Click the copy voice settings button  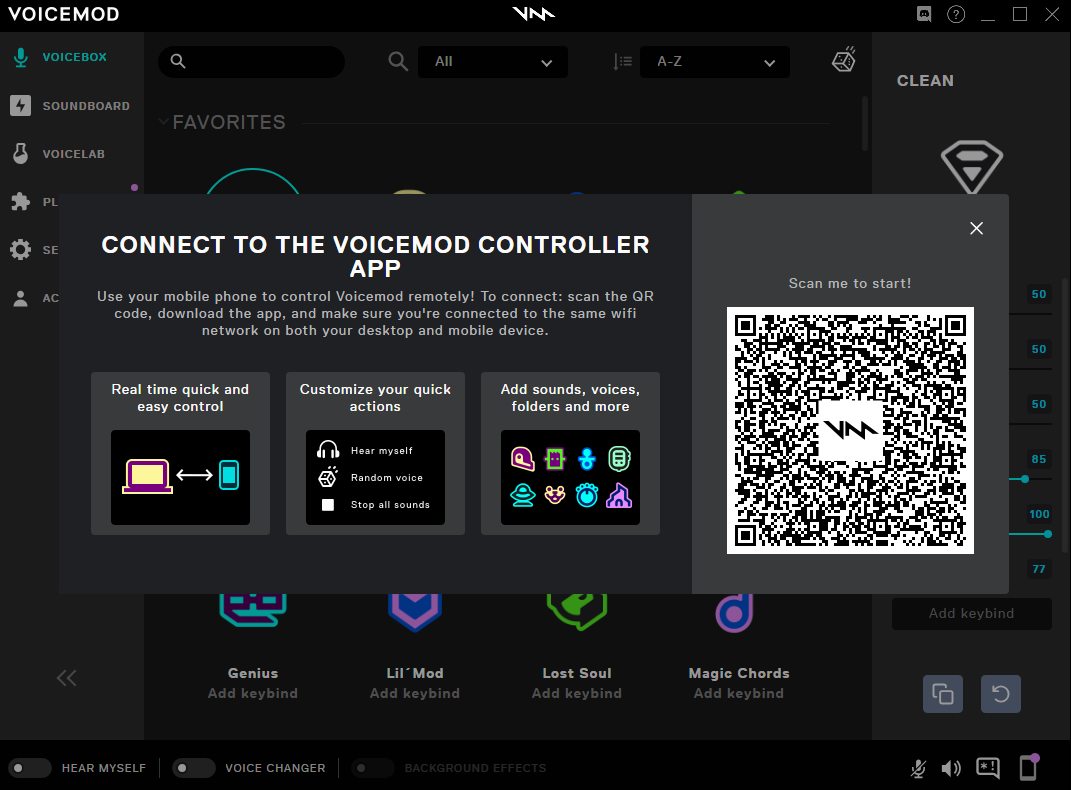[943, 694]
